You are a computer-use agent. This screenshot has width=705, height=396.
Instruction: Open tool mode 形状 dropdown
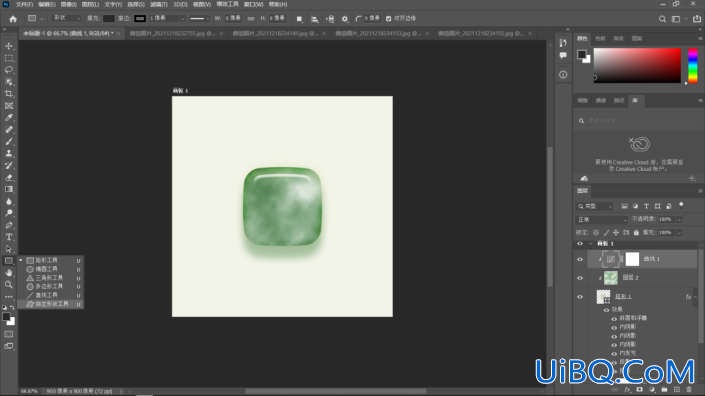click(x=66, y=18)
